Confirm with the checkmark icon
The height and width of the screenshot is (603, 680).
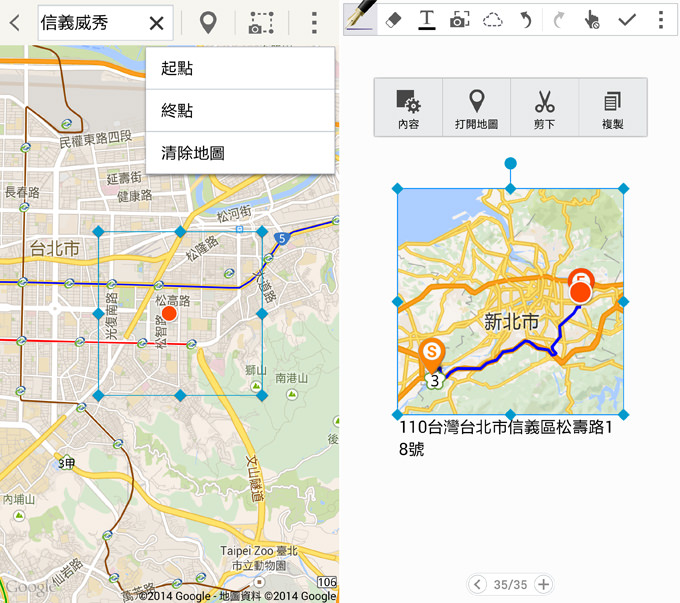pyautogui.click(x=627, y=20)
